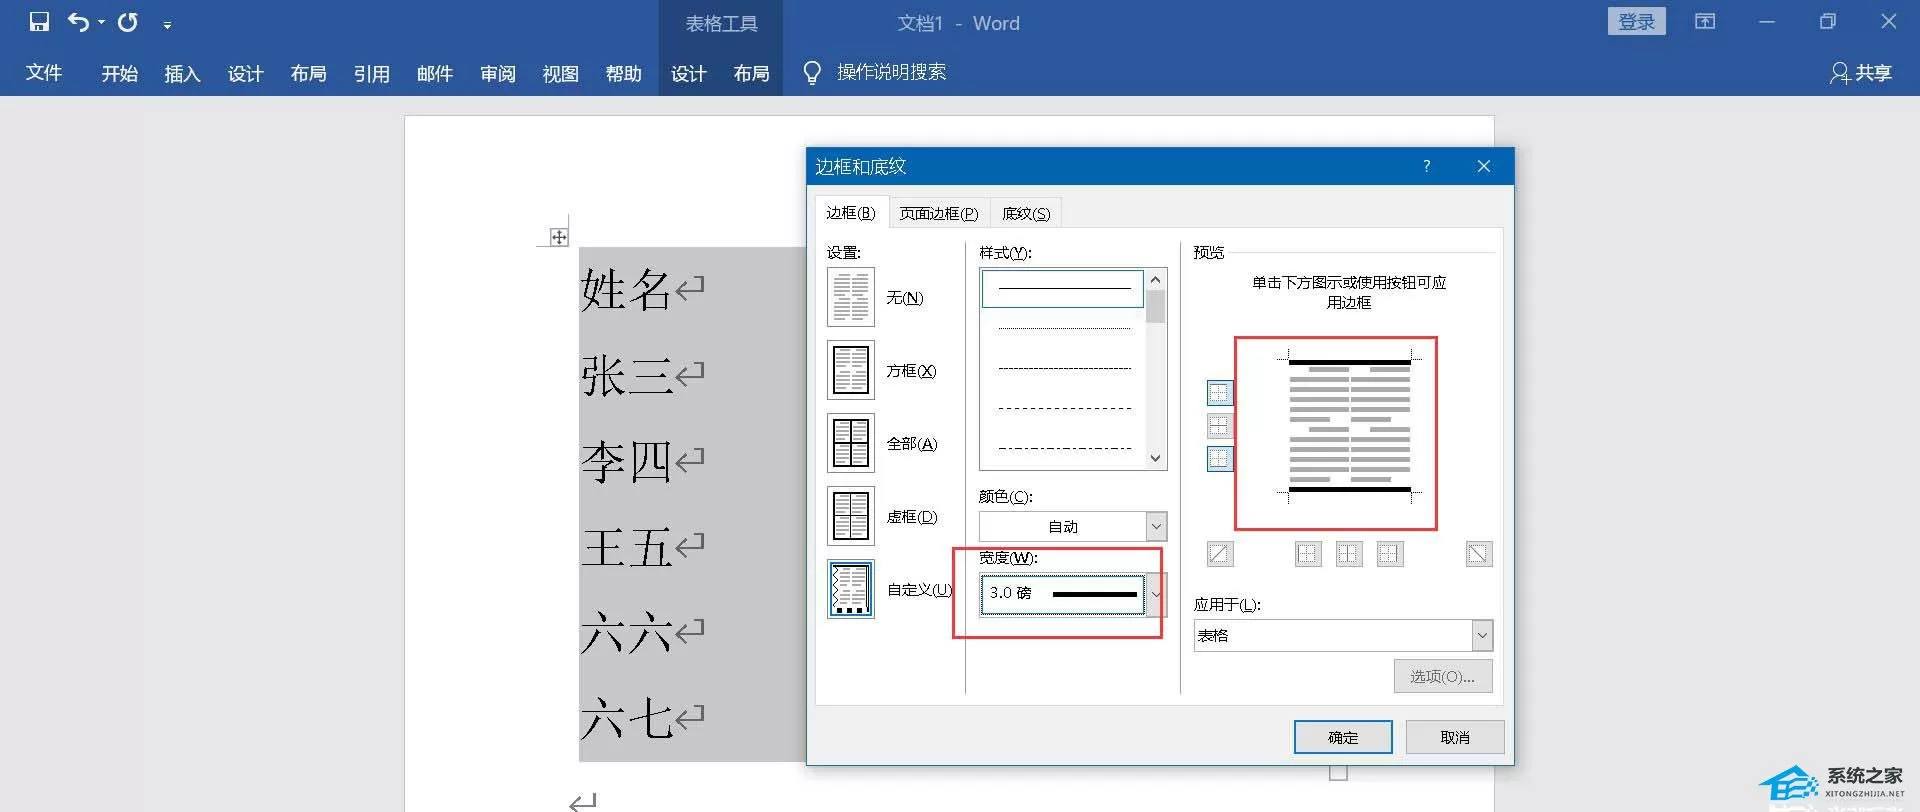1920x812 pixels.
Task: Switch to the 插入 ribbon tab
Action: coord(182,73)
